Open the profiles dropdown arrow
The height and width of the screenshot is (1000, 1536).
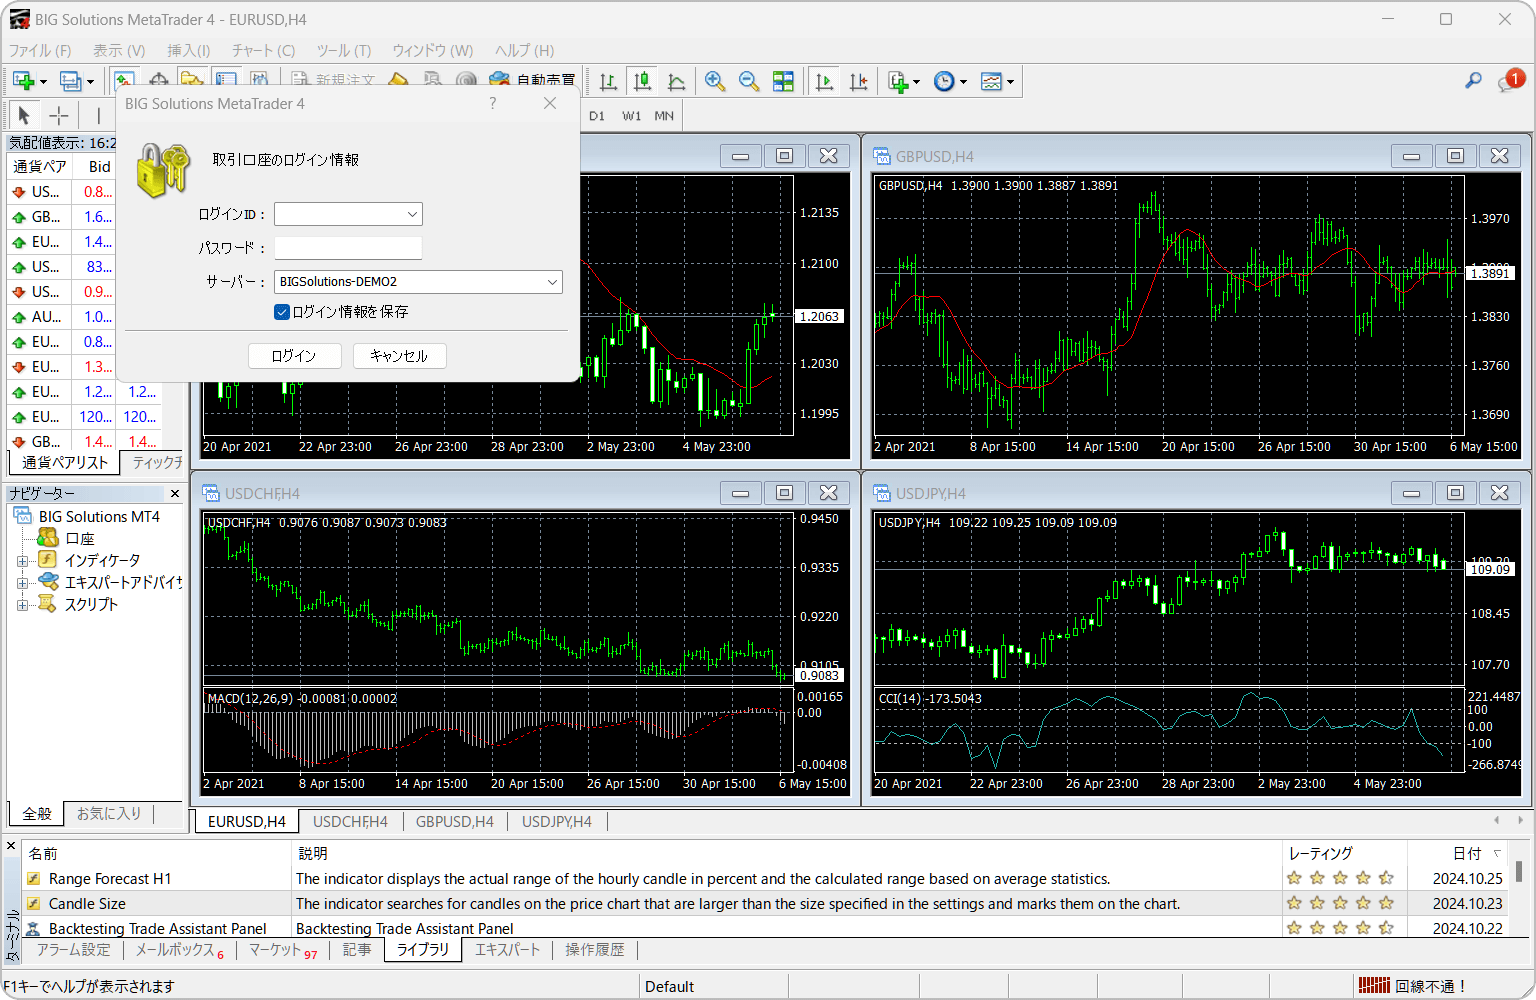click(90, 82)
